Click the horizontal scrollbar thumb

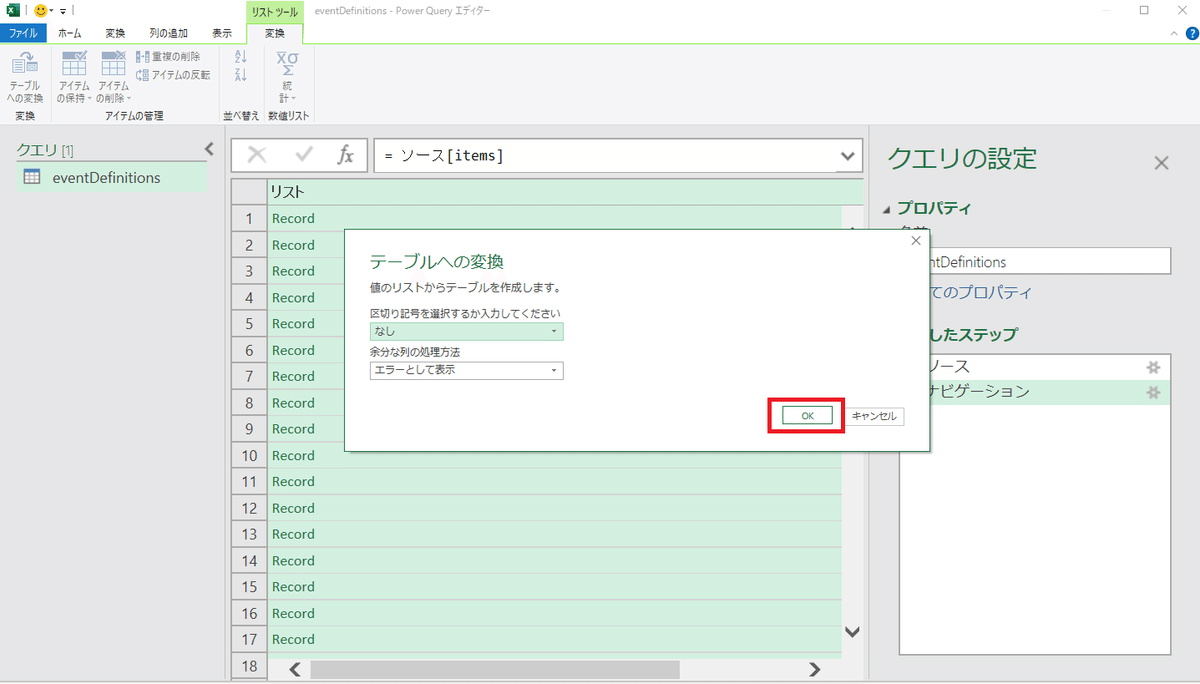coord(495,669)
